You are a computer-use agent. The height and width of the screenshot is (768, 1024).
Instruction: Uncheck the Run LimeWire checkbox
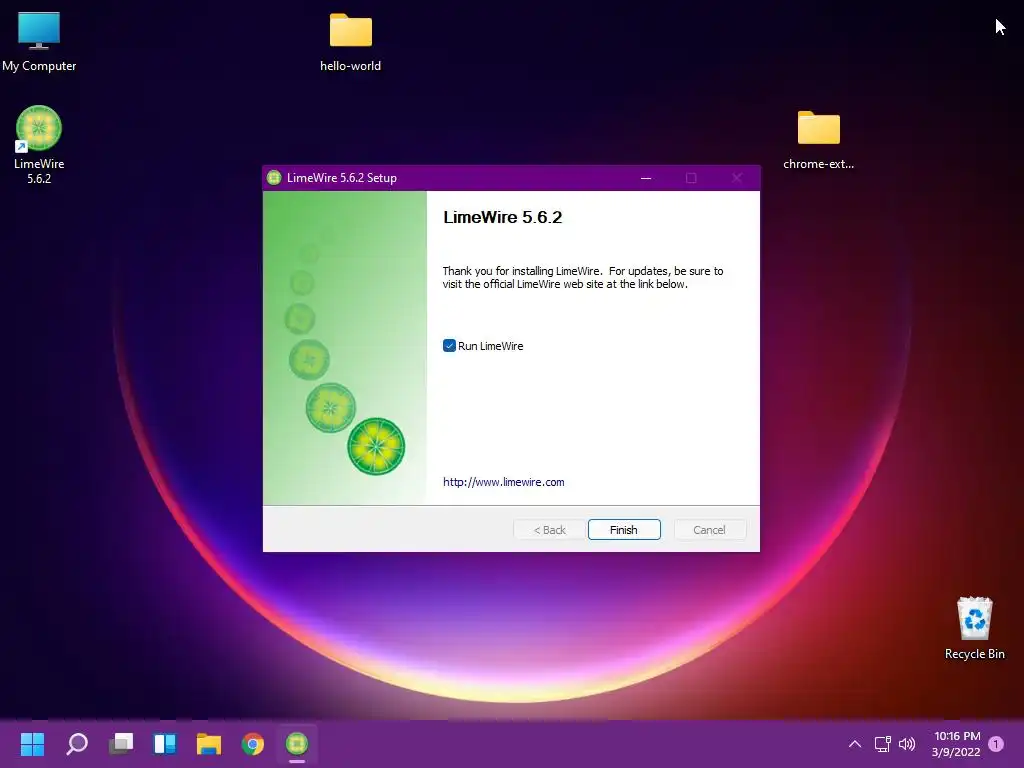(x=449, y=345)
